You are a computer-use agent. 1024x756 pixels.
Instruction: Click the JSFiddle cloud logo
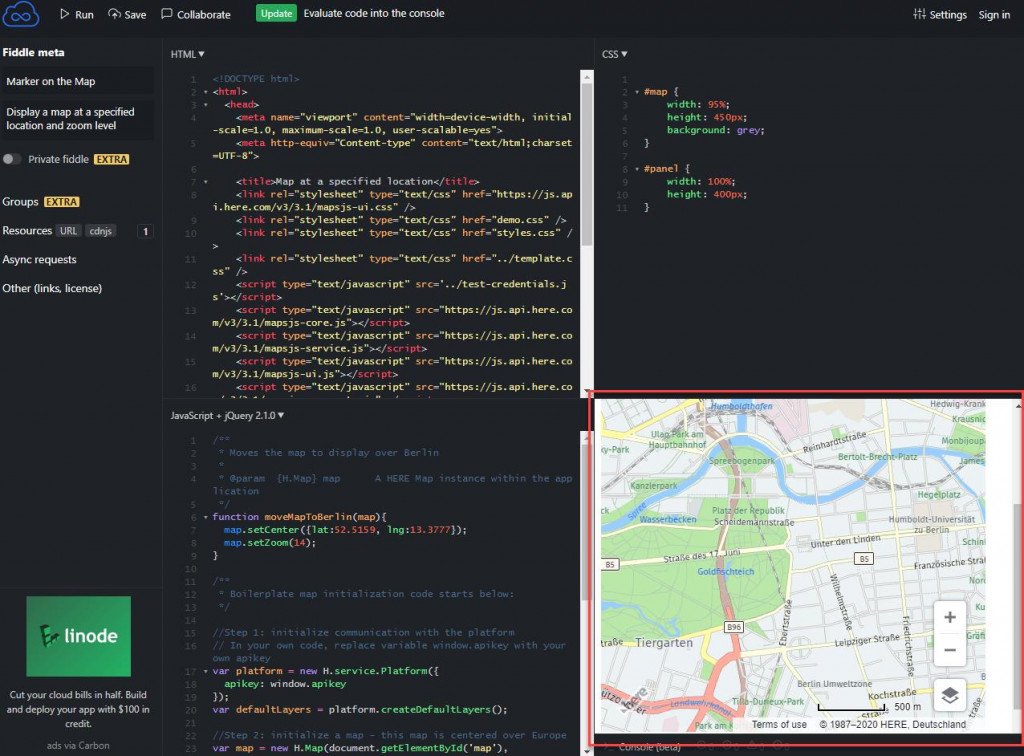click(x=20, y=14)
